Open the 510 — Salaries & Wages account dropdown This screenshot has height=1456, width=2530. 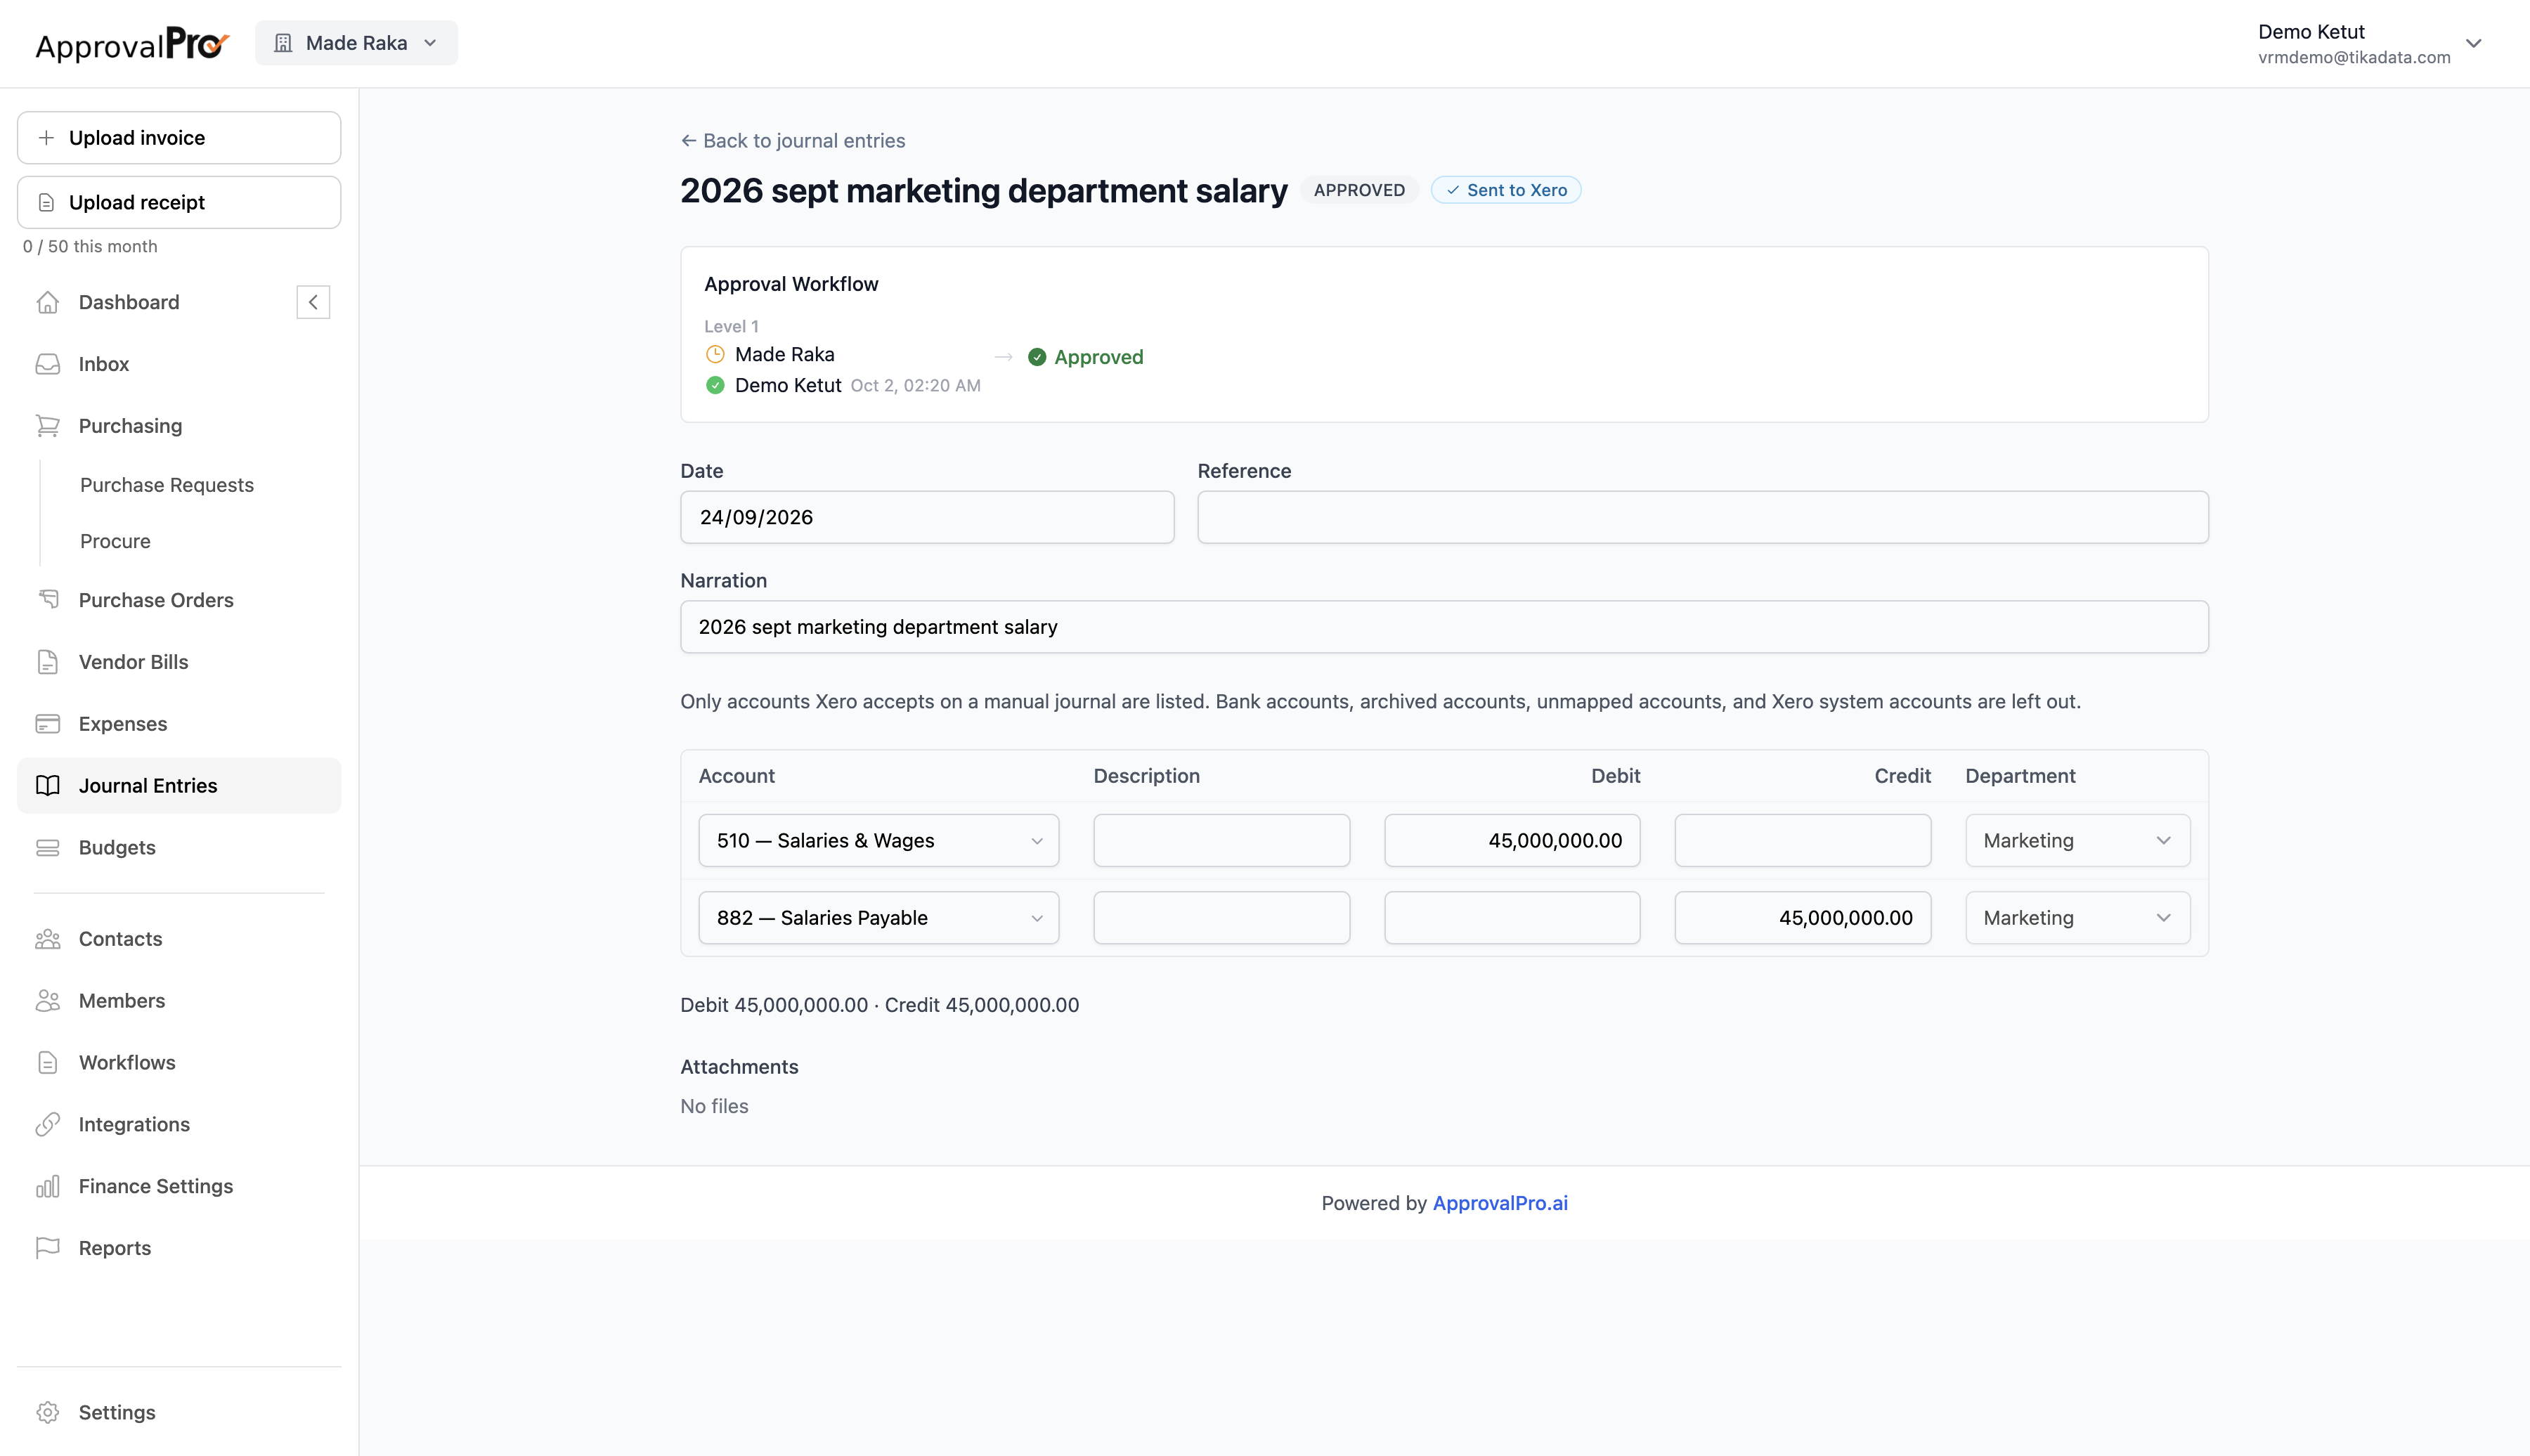point(878,841)
